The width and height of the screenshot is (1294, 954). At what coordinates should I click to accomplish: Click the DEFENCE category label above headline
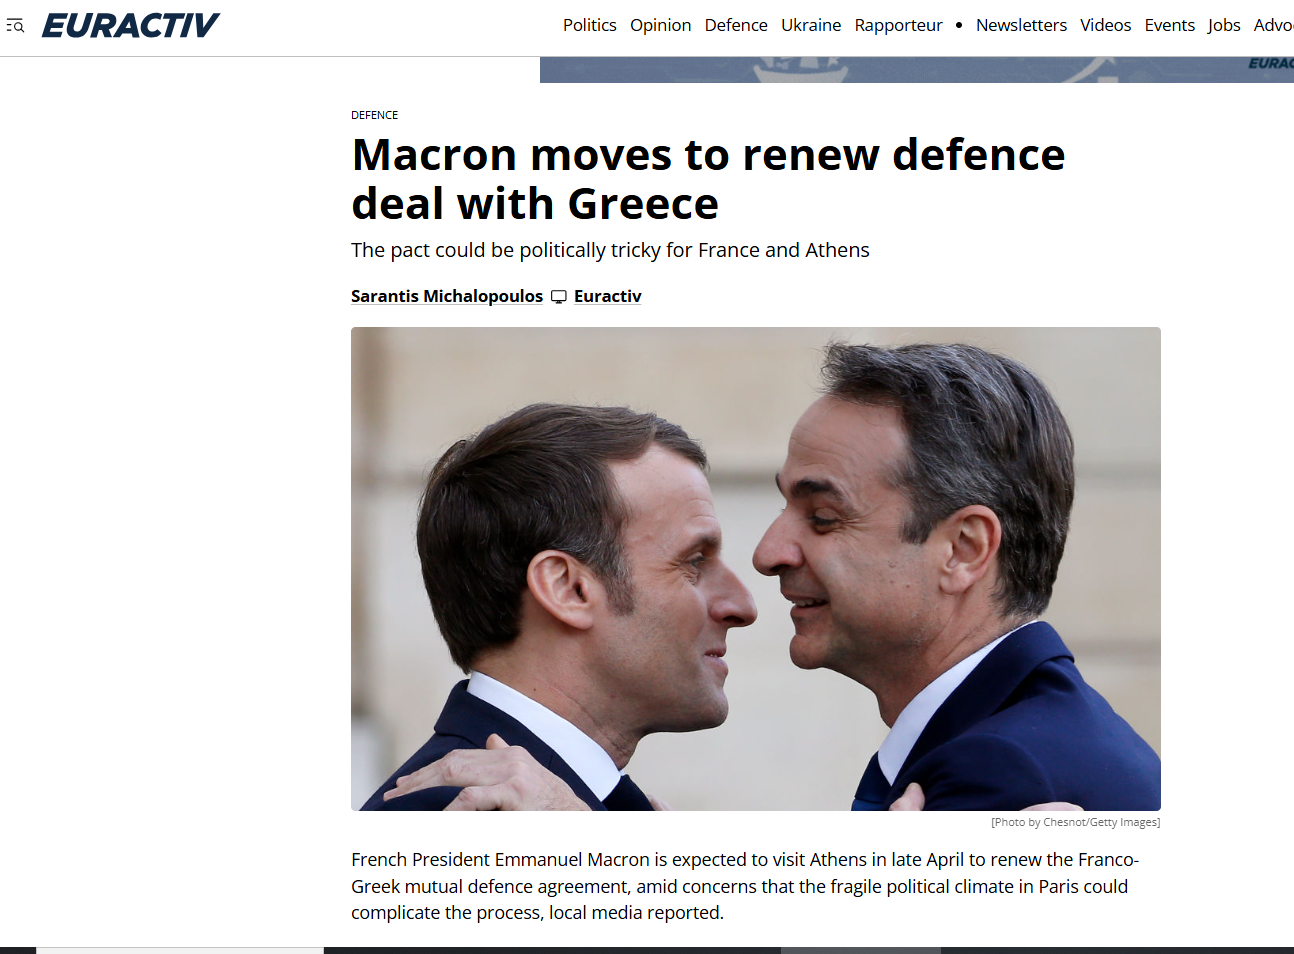coord(374,115)
